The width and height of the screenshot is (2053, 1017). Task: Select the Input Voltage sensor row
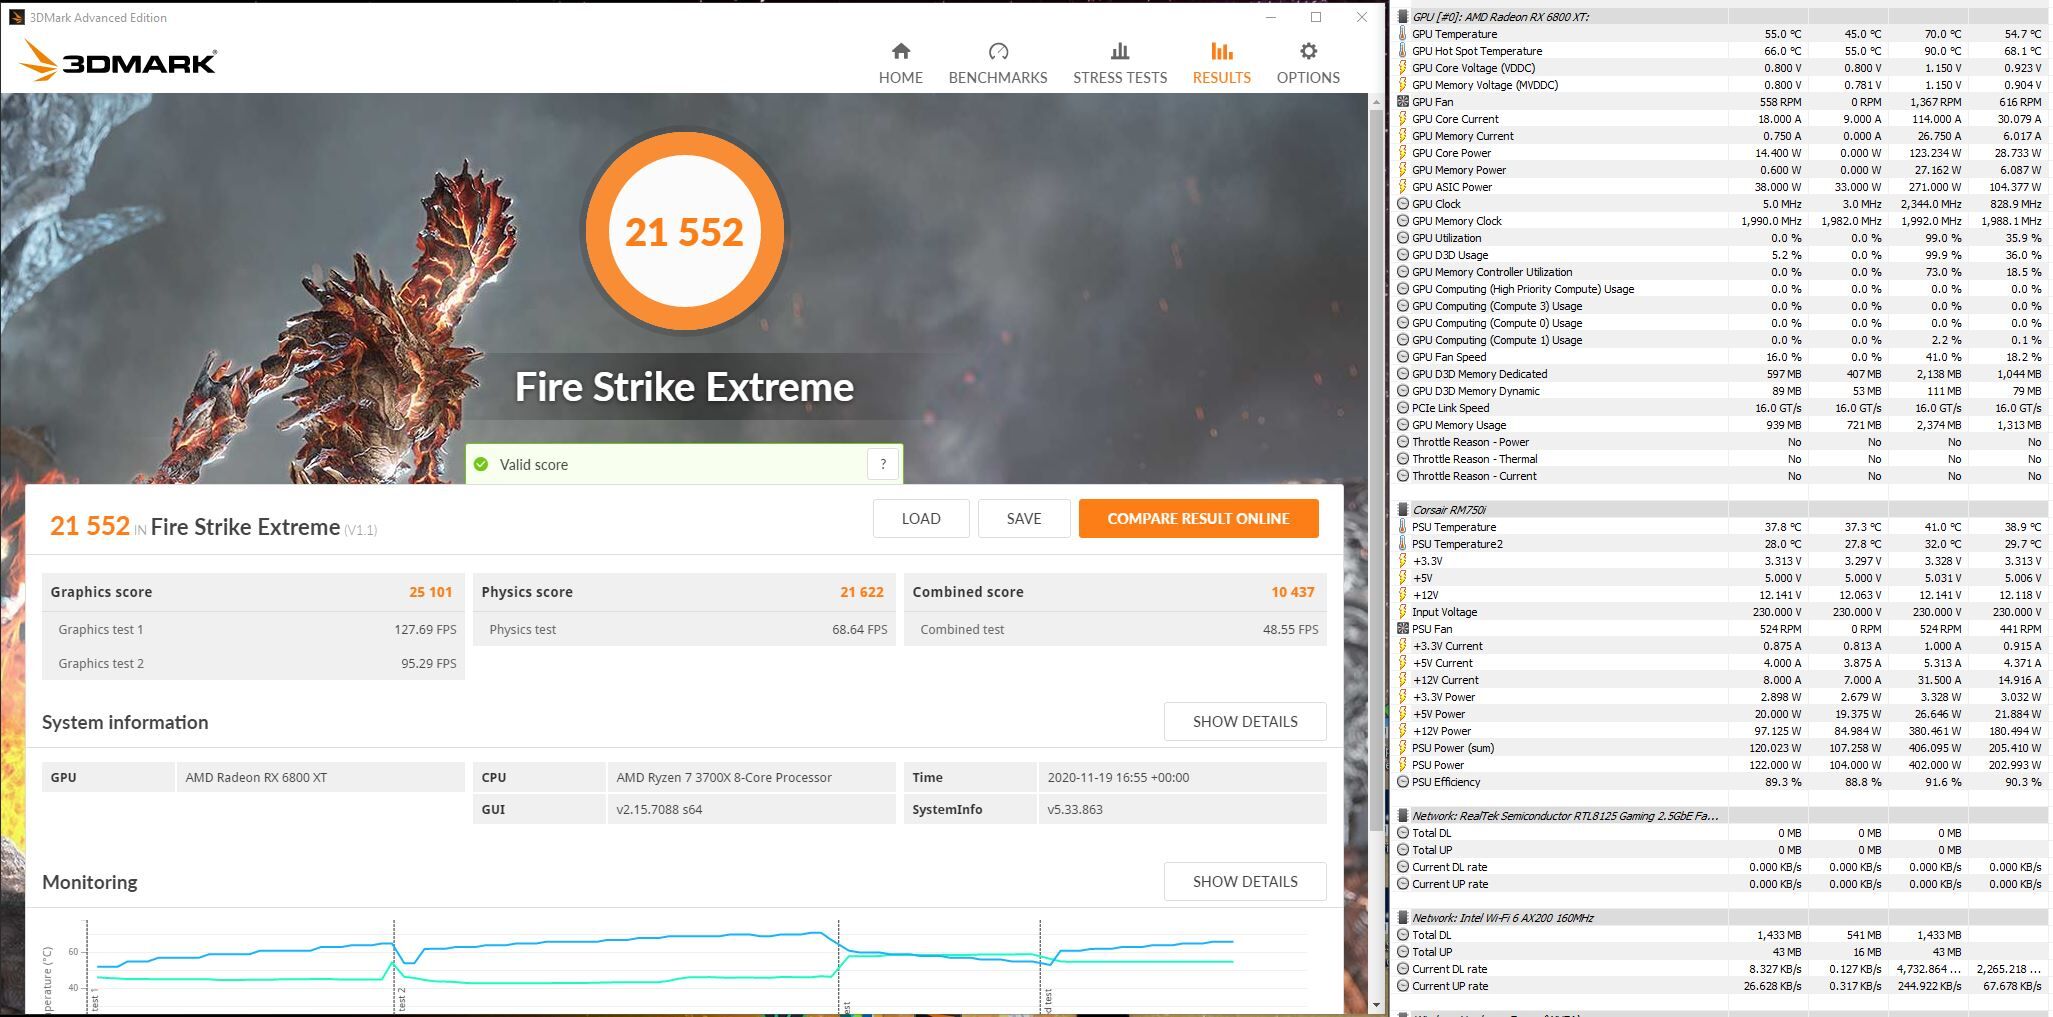[1720, 612]
